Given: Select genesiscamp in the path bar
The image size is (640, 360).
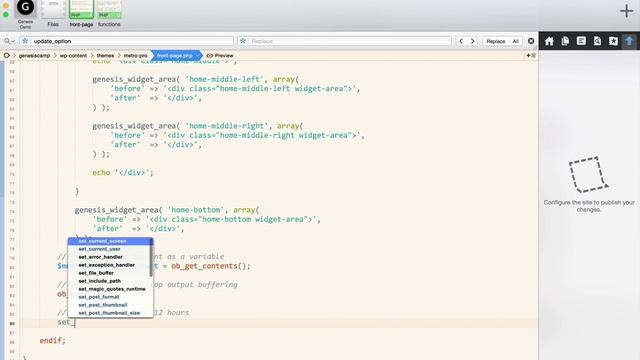Looking at the screenshot, I should click(34, 56).
